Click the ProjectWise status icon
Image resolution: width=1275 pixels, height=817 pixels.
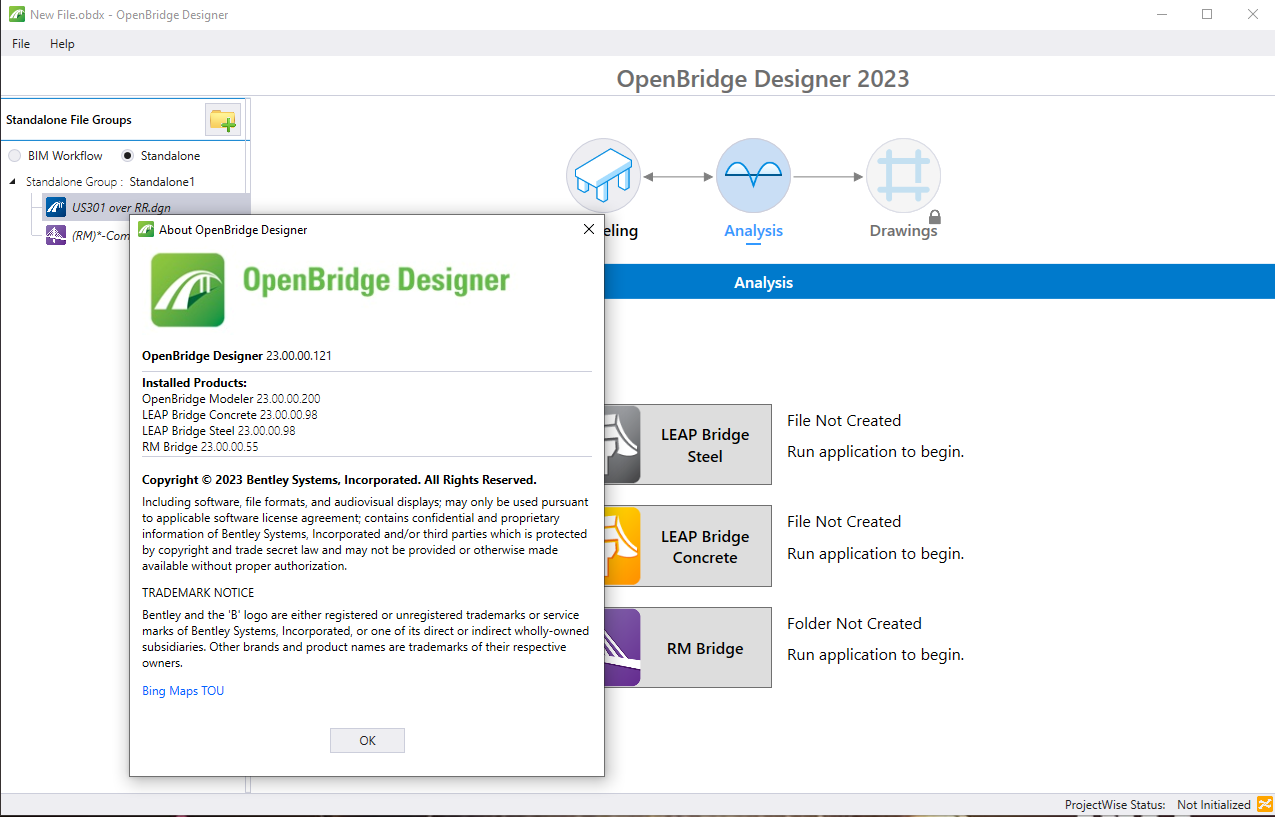[1264, 804]
